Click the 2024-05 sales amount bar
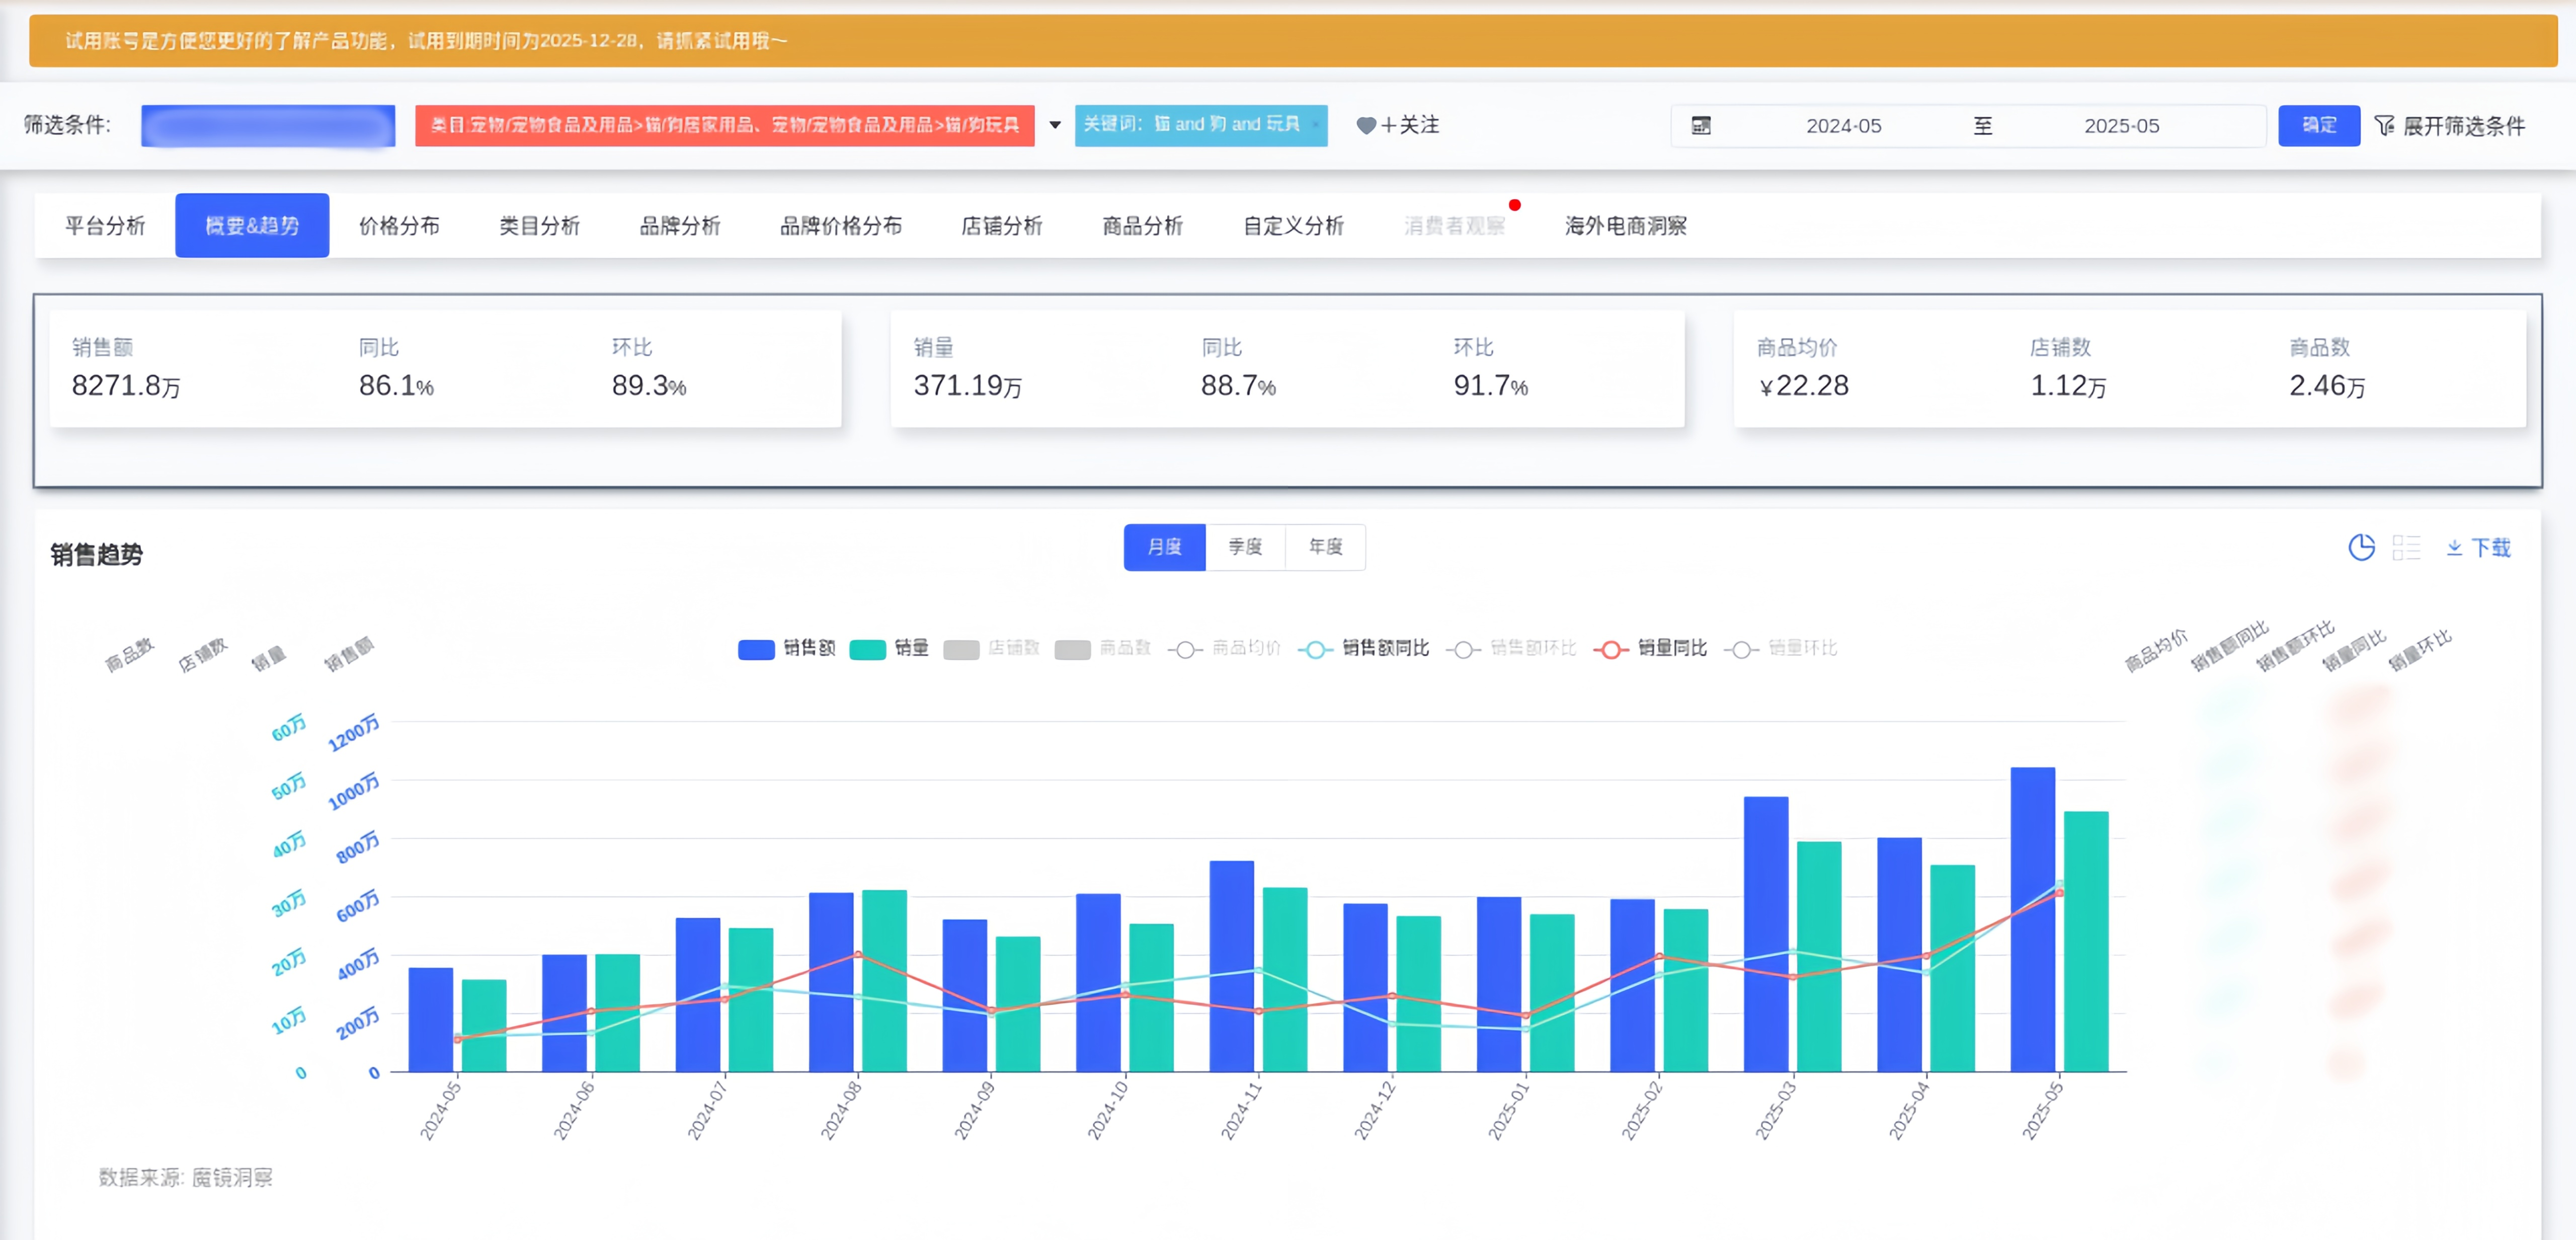2576x1240 pixels. point(431,1020)
